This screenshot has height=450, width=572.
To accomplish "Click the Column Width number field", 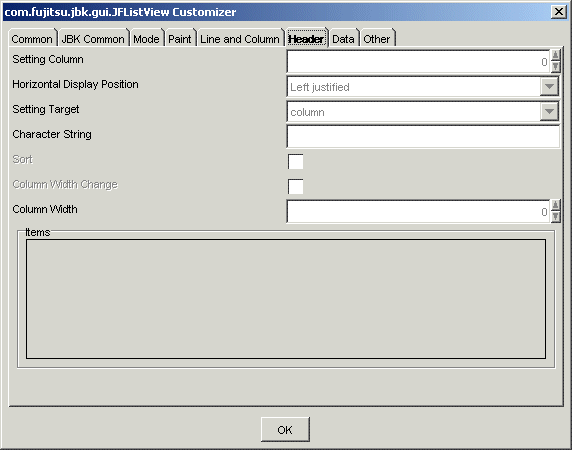I will [419, 211].
